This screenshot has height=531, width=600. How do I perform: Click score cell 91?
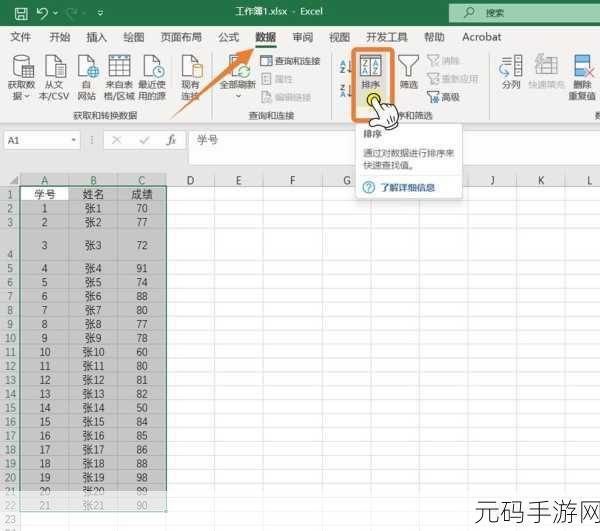pyautogui.click(x=142, y=268)
